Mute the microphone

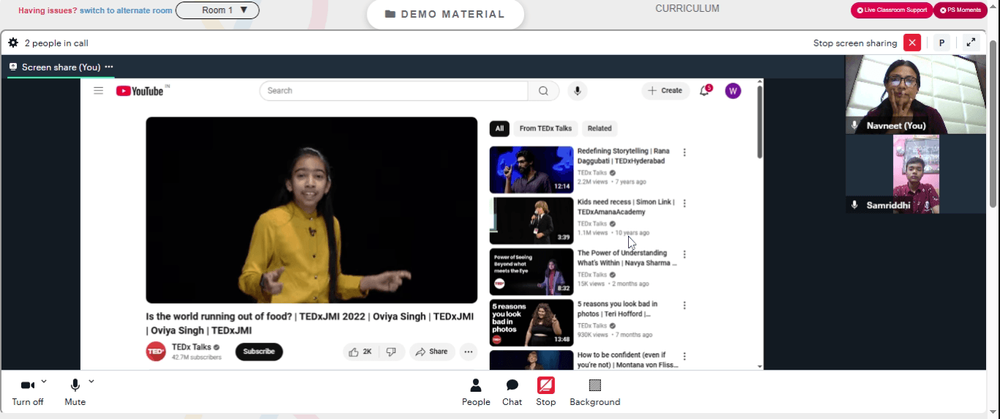75,392
